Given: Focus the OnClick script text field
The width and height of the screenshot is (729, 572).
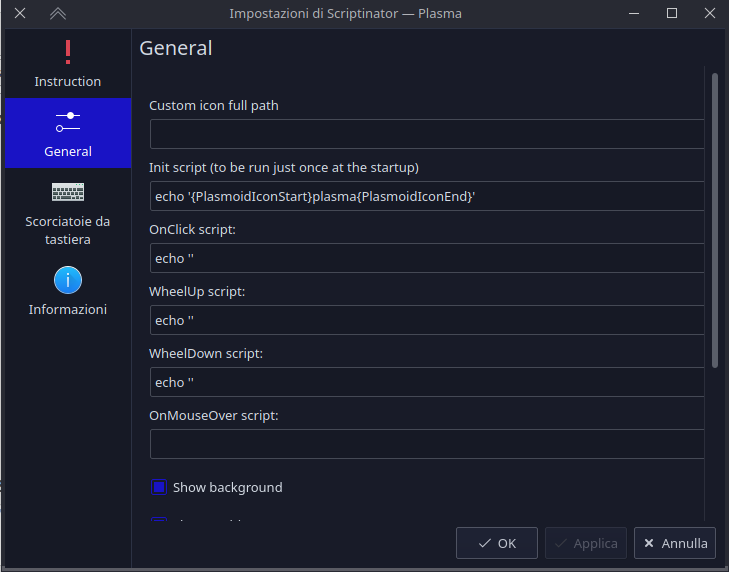Looking at the screenshot, I should [x=427, y=258].
